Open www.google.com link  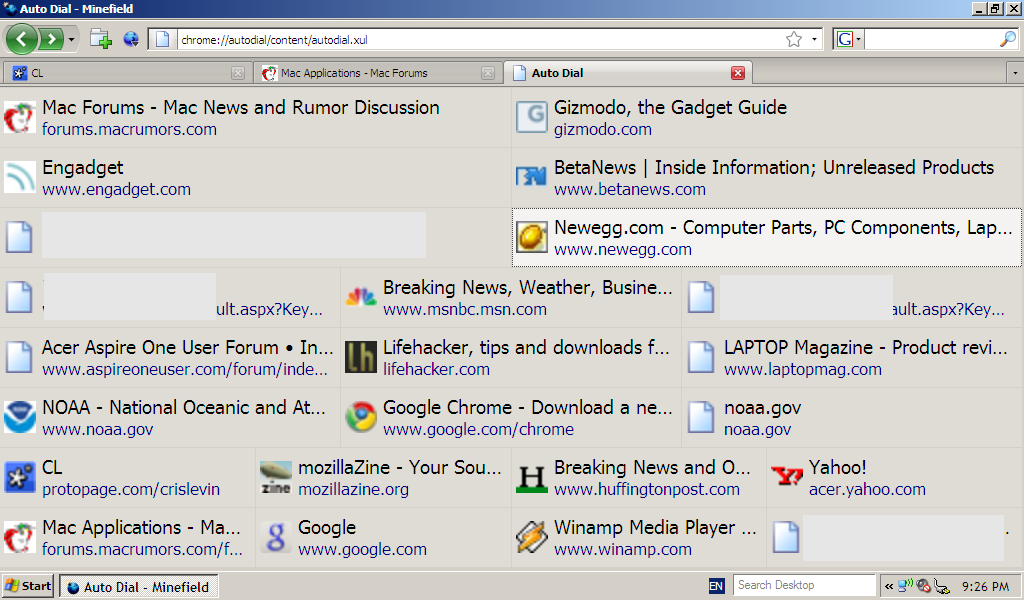tap(362, 550)
